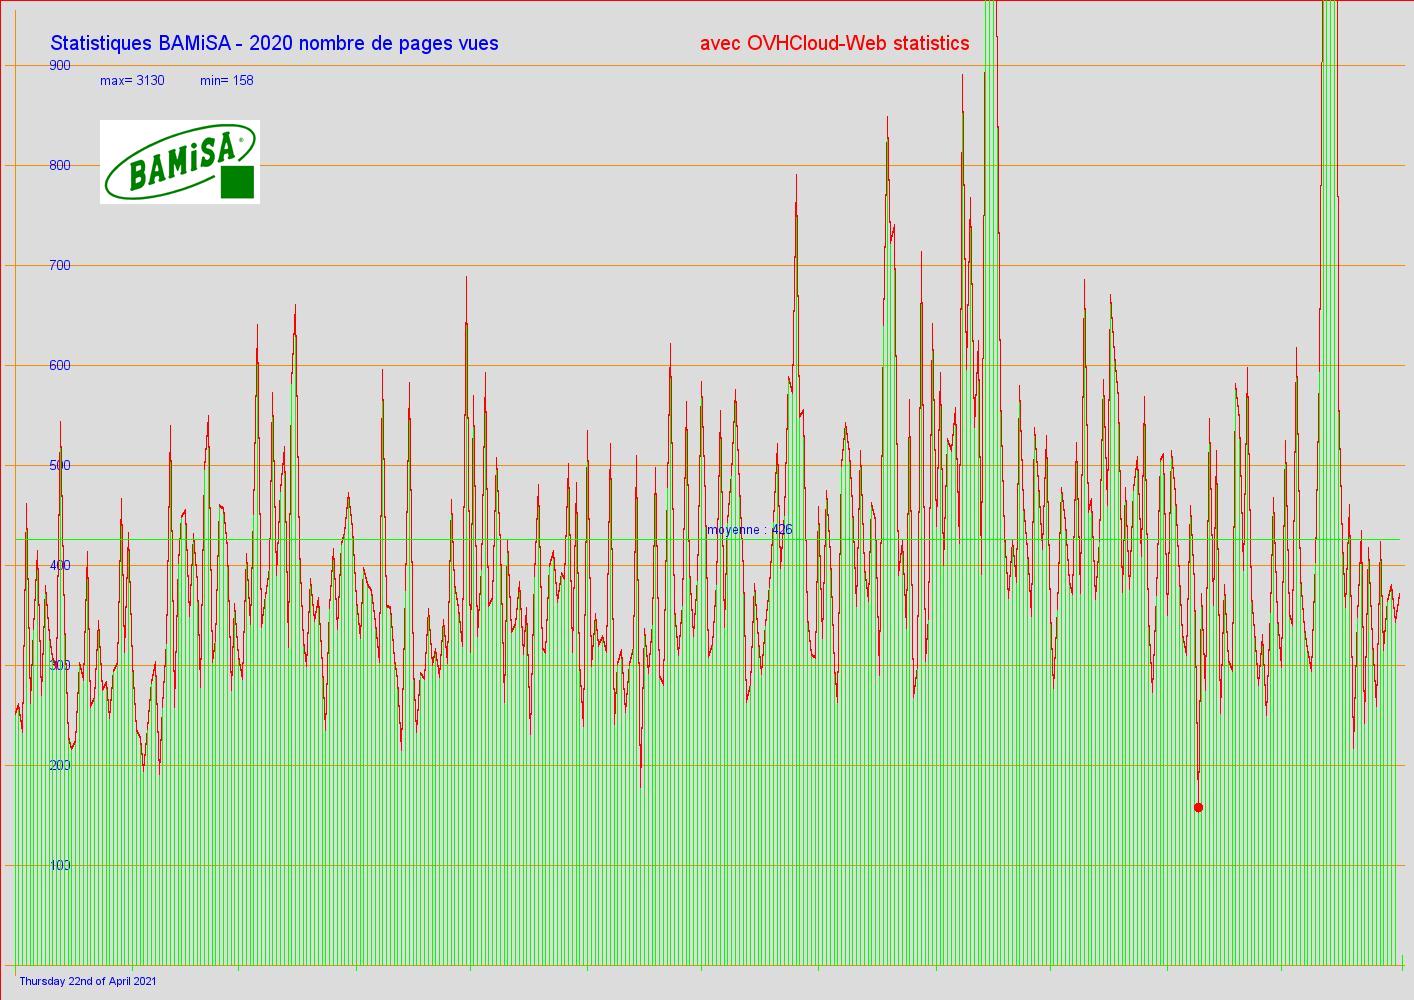Click the 900 y-axis value label
The image size is (1414, 1000).
[60, 65]
